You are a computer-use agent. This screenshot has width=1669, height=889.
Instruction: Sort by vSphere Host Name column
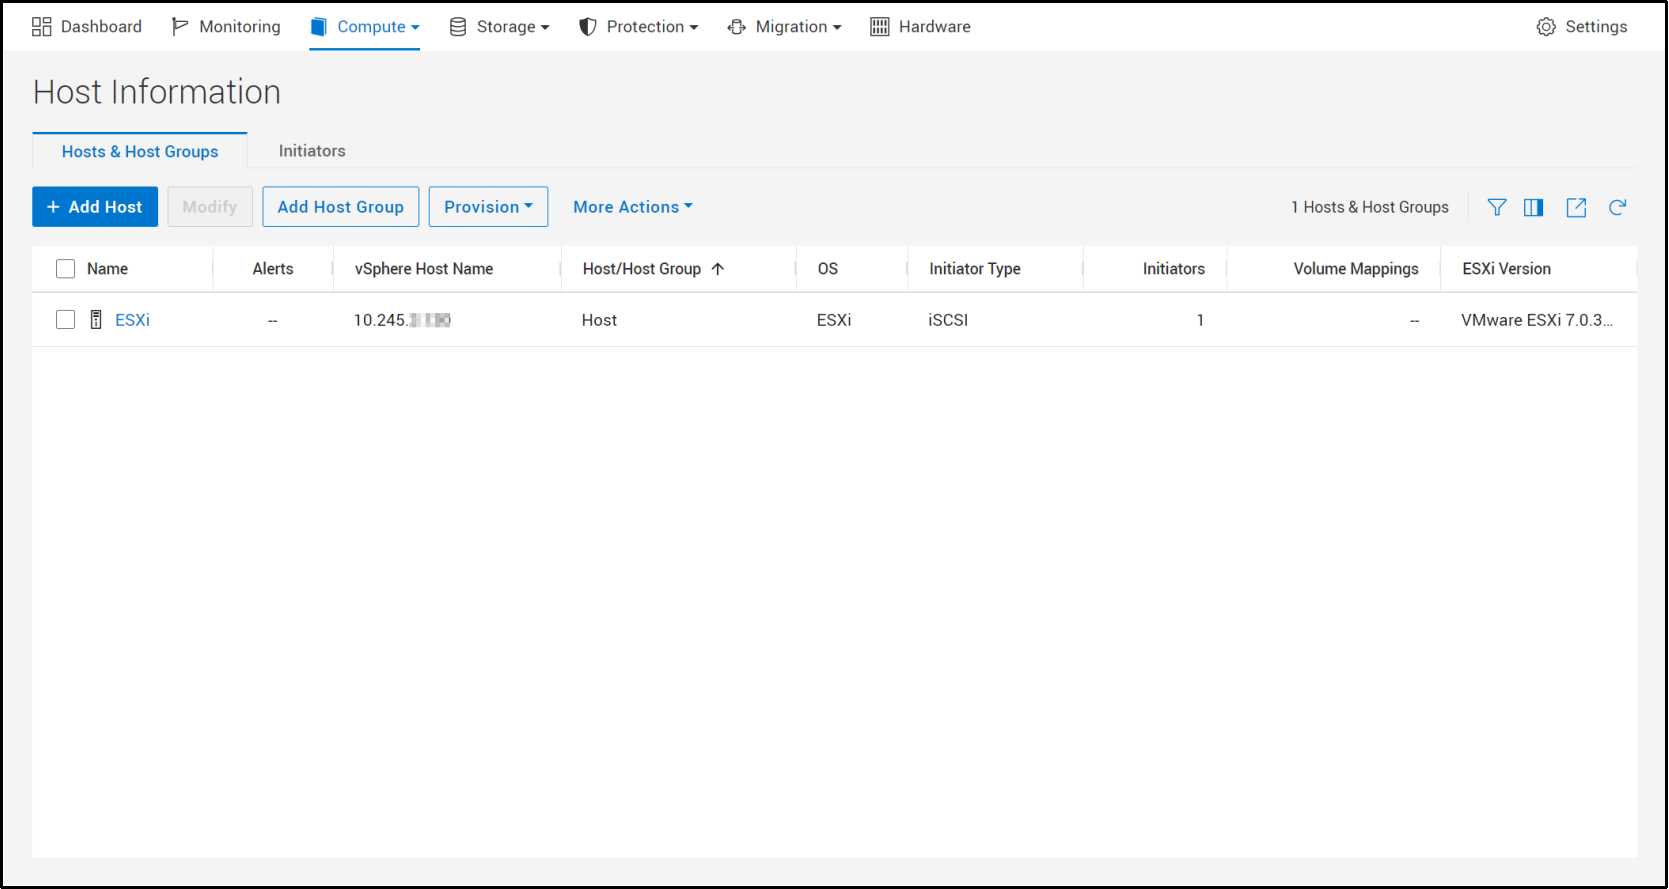pyautogui.click(x=424, y=269)
